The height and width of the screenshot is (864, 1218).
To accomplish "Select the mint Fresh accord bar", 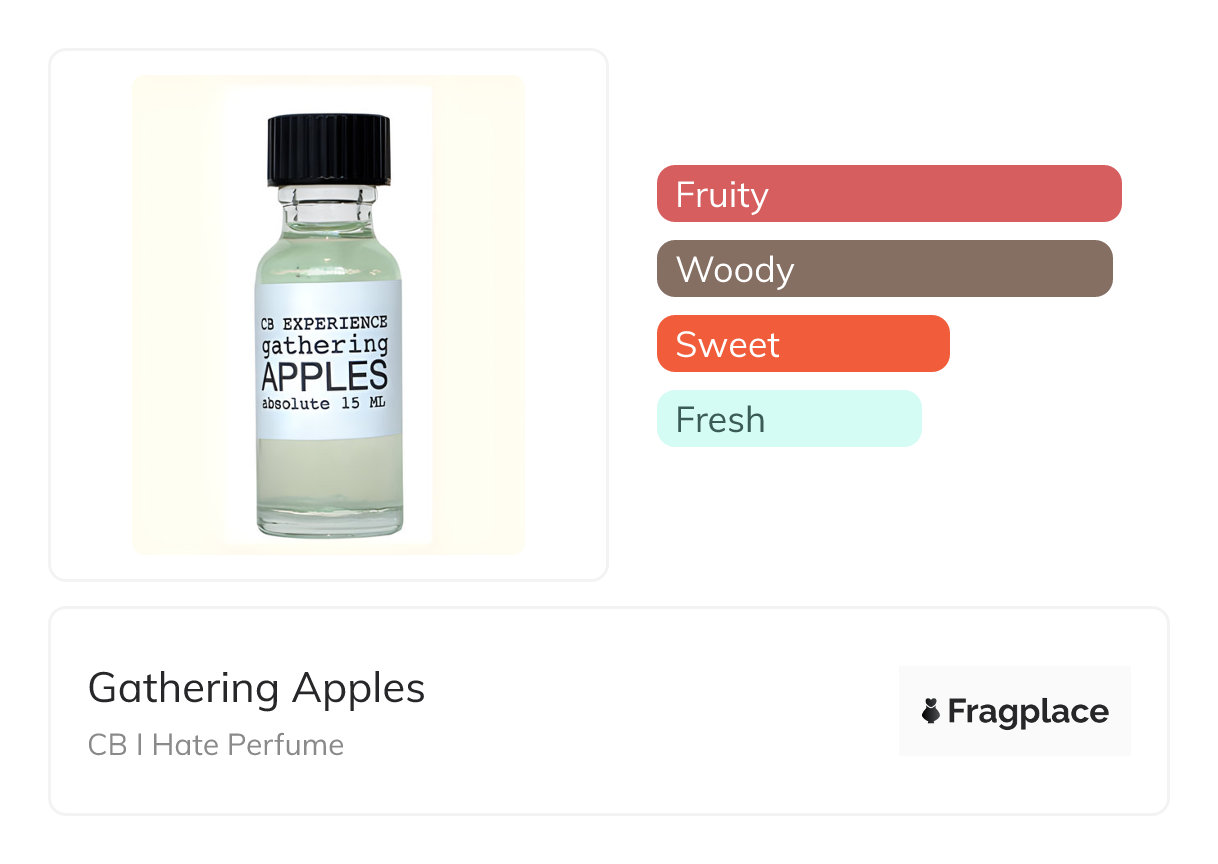I will pos(788,419).
